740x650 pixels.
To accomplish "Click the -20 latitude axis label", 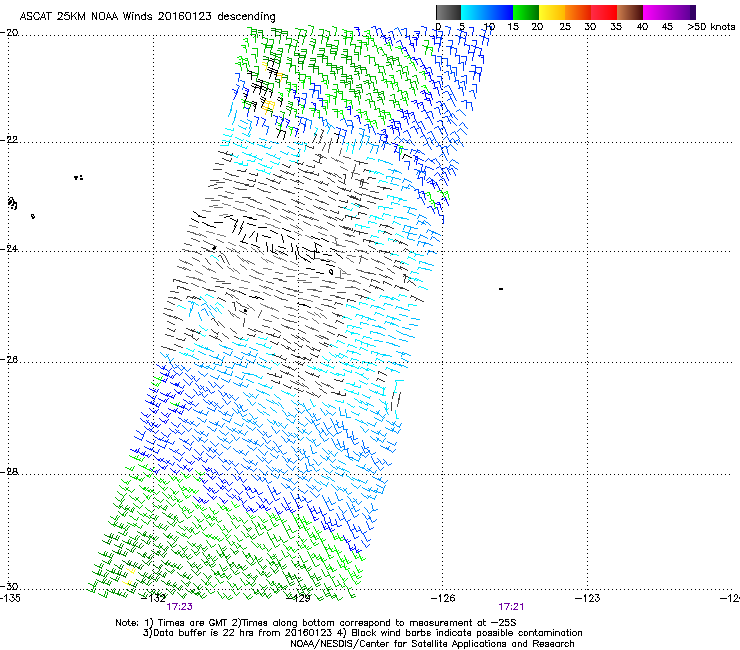I will pyautogui.click(x=9, y=33).
